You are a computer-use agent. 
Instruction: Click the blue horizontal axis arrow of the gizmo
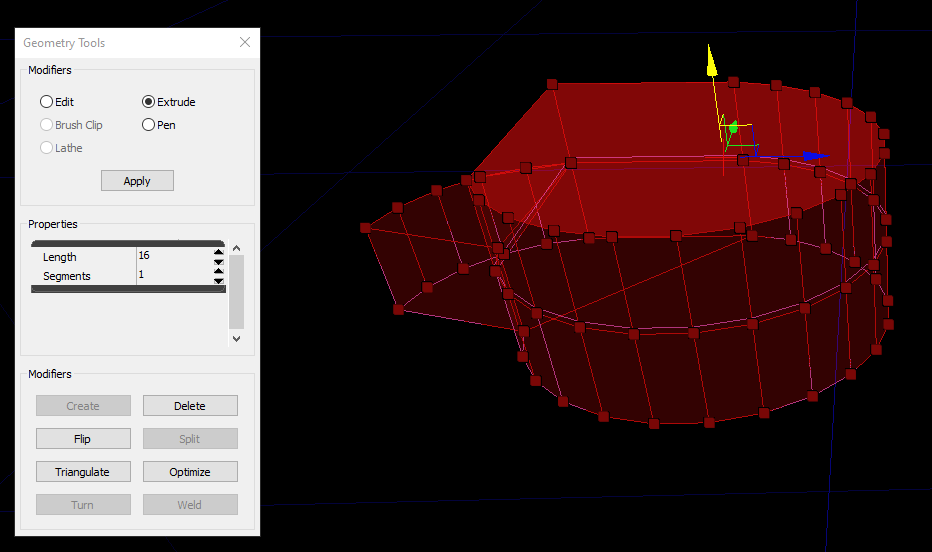tap(814, 156)
